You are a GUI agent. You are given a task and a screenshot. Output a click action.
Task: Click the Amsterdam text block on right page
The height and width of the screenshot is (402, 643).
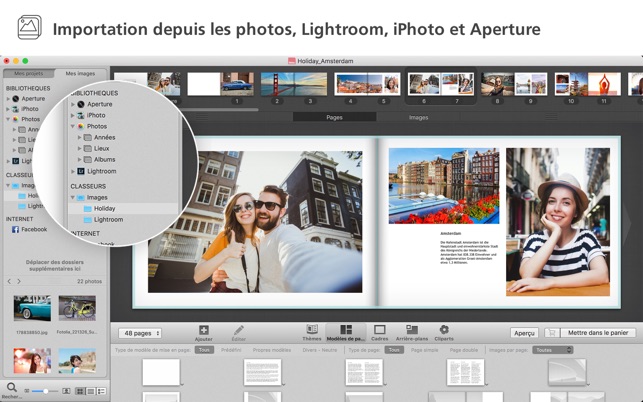(468, 248)
